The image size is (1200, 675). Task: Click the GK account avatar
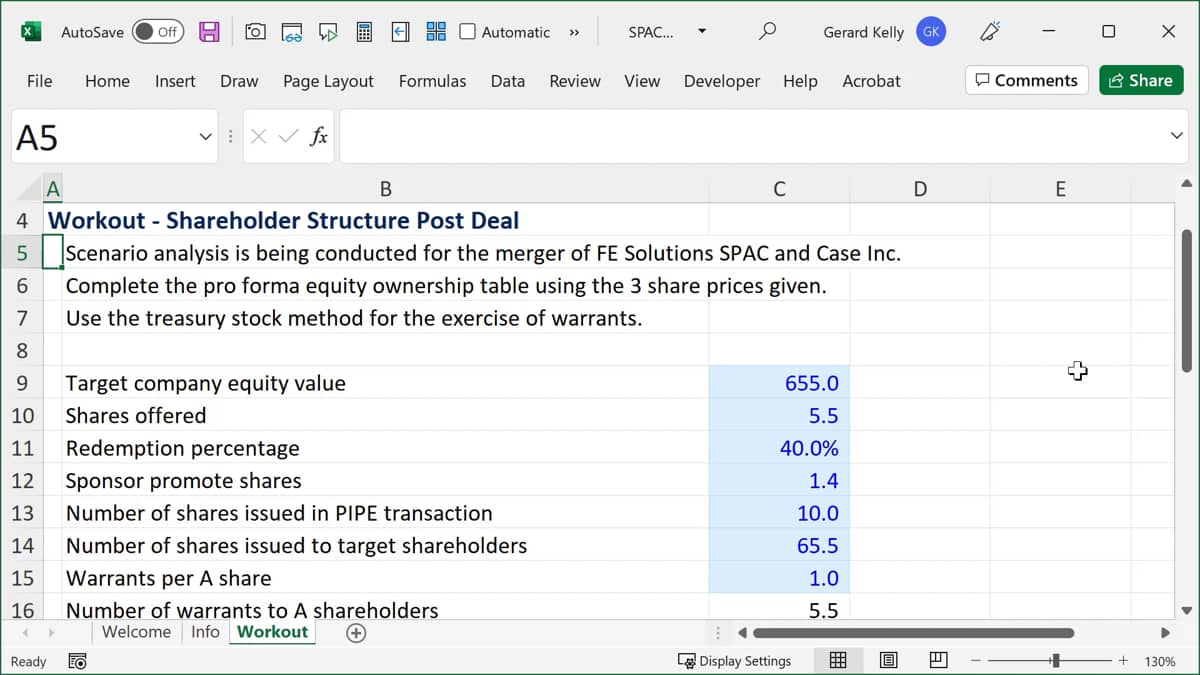click(931, 32)
